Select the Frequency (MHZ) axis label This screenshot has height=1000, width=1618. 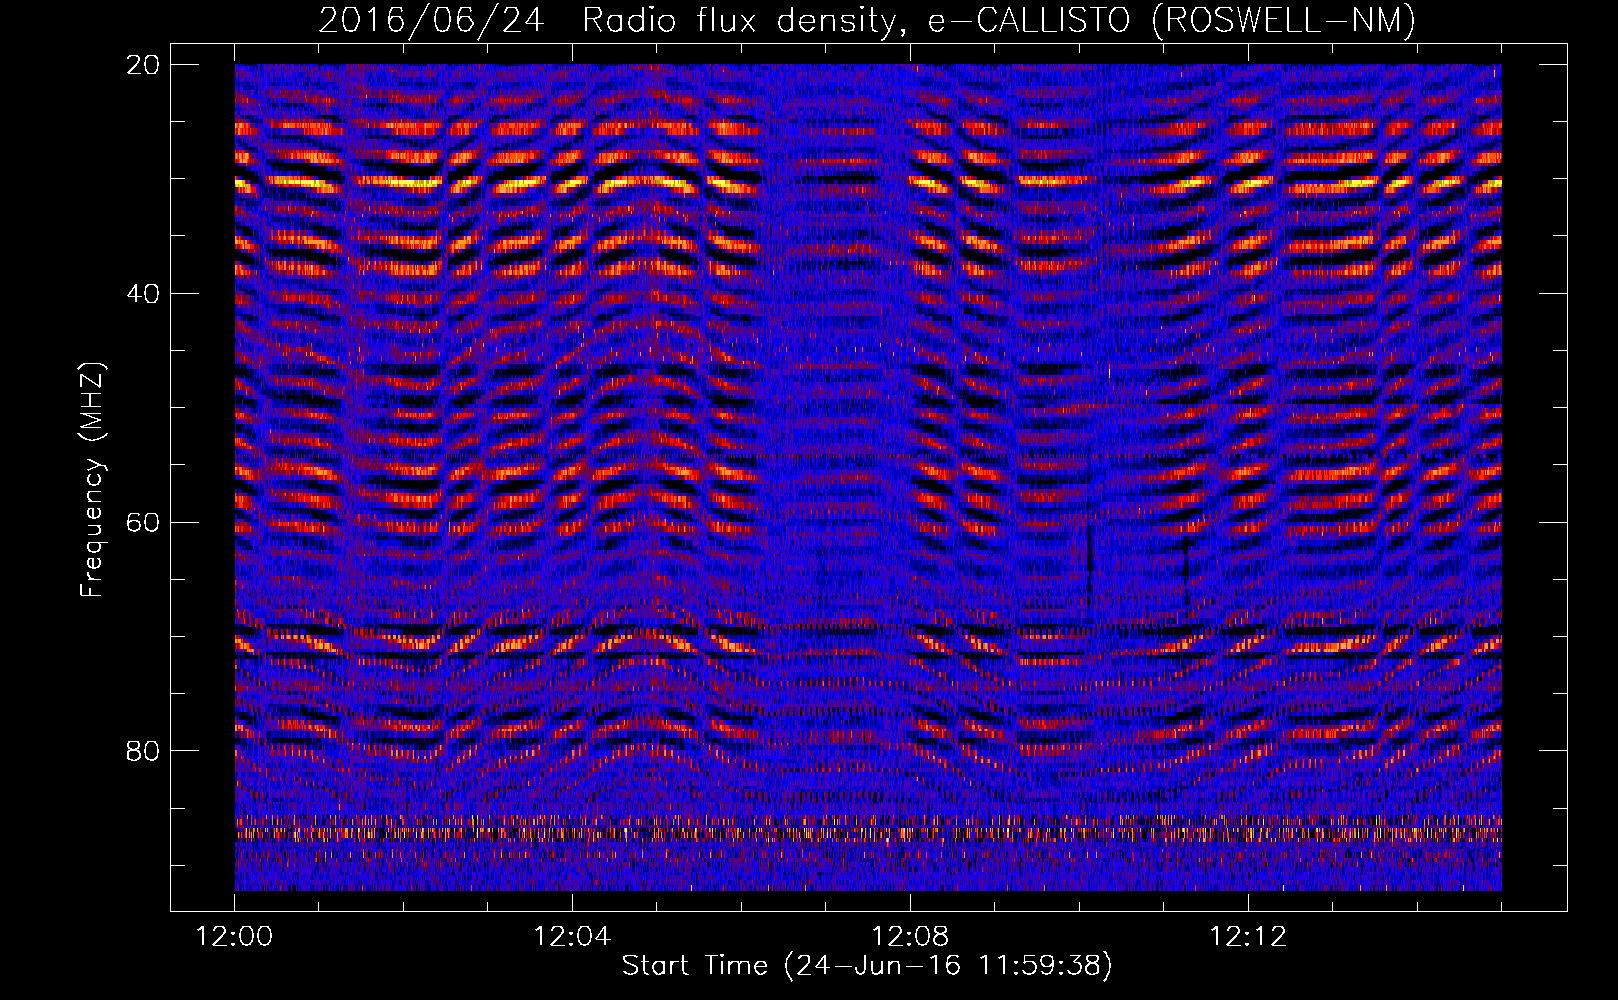[92, 479]
